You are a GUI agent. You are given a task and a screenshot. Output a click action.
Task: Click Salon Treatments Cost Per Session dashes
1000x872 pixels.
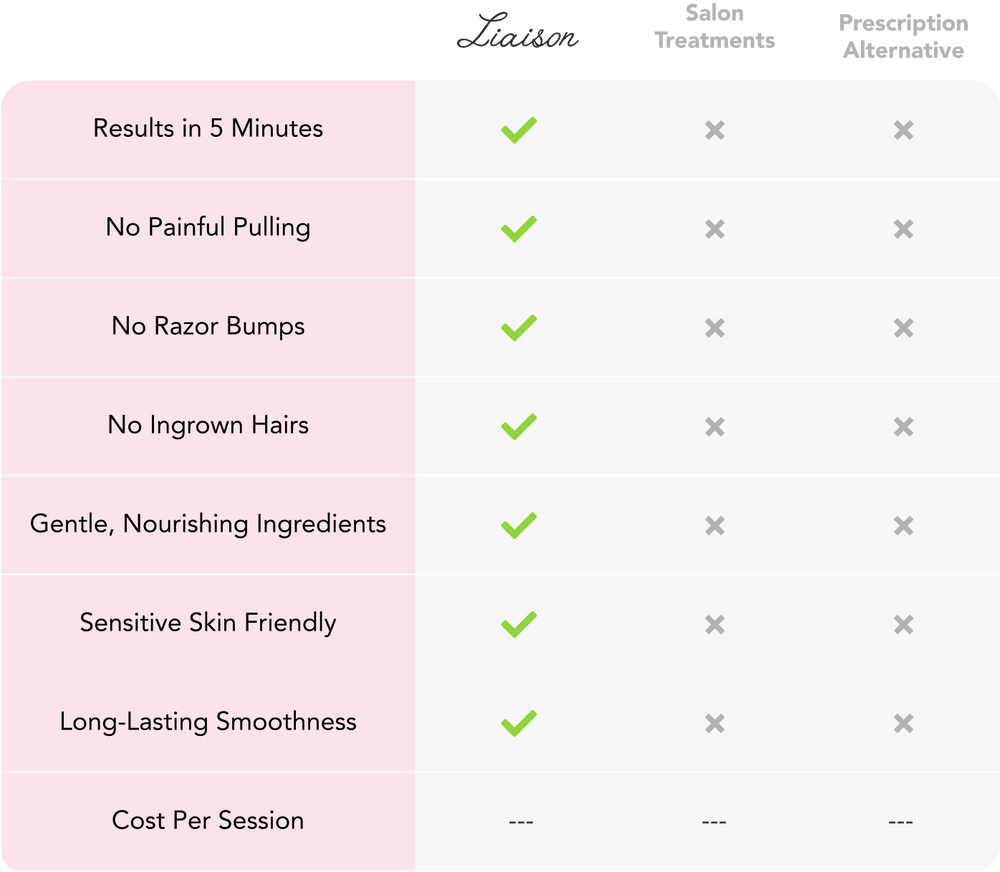click(x=713, y=822)
